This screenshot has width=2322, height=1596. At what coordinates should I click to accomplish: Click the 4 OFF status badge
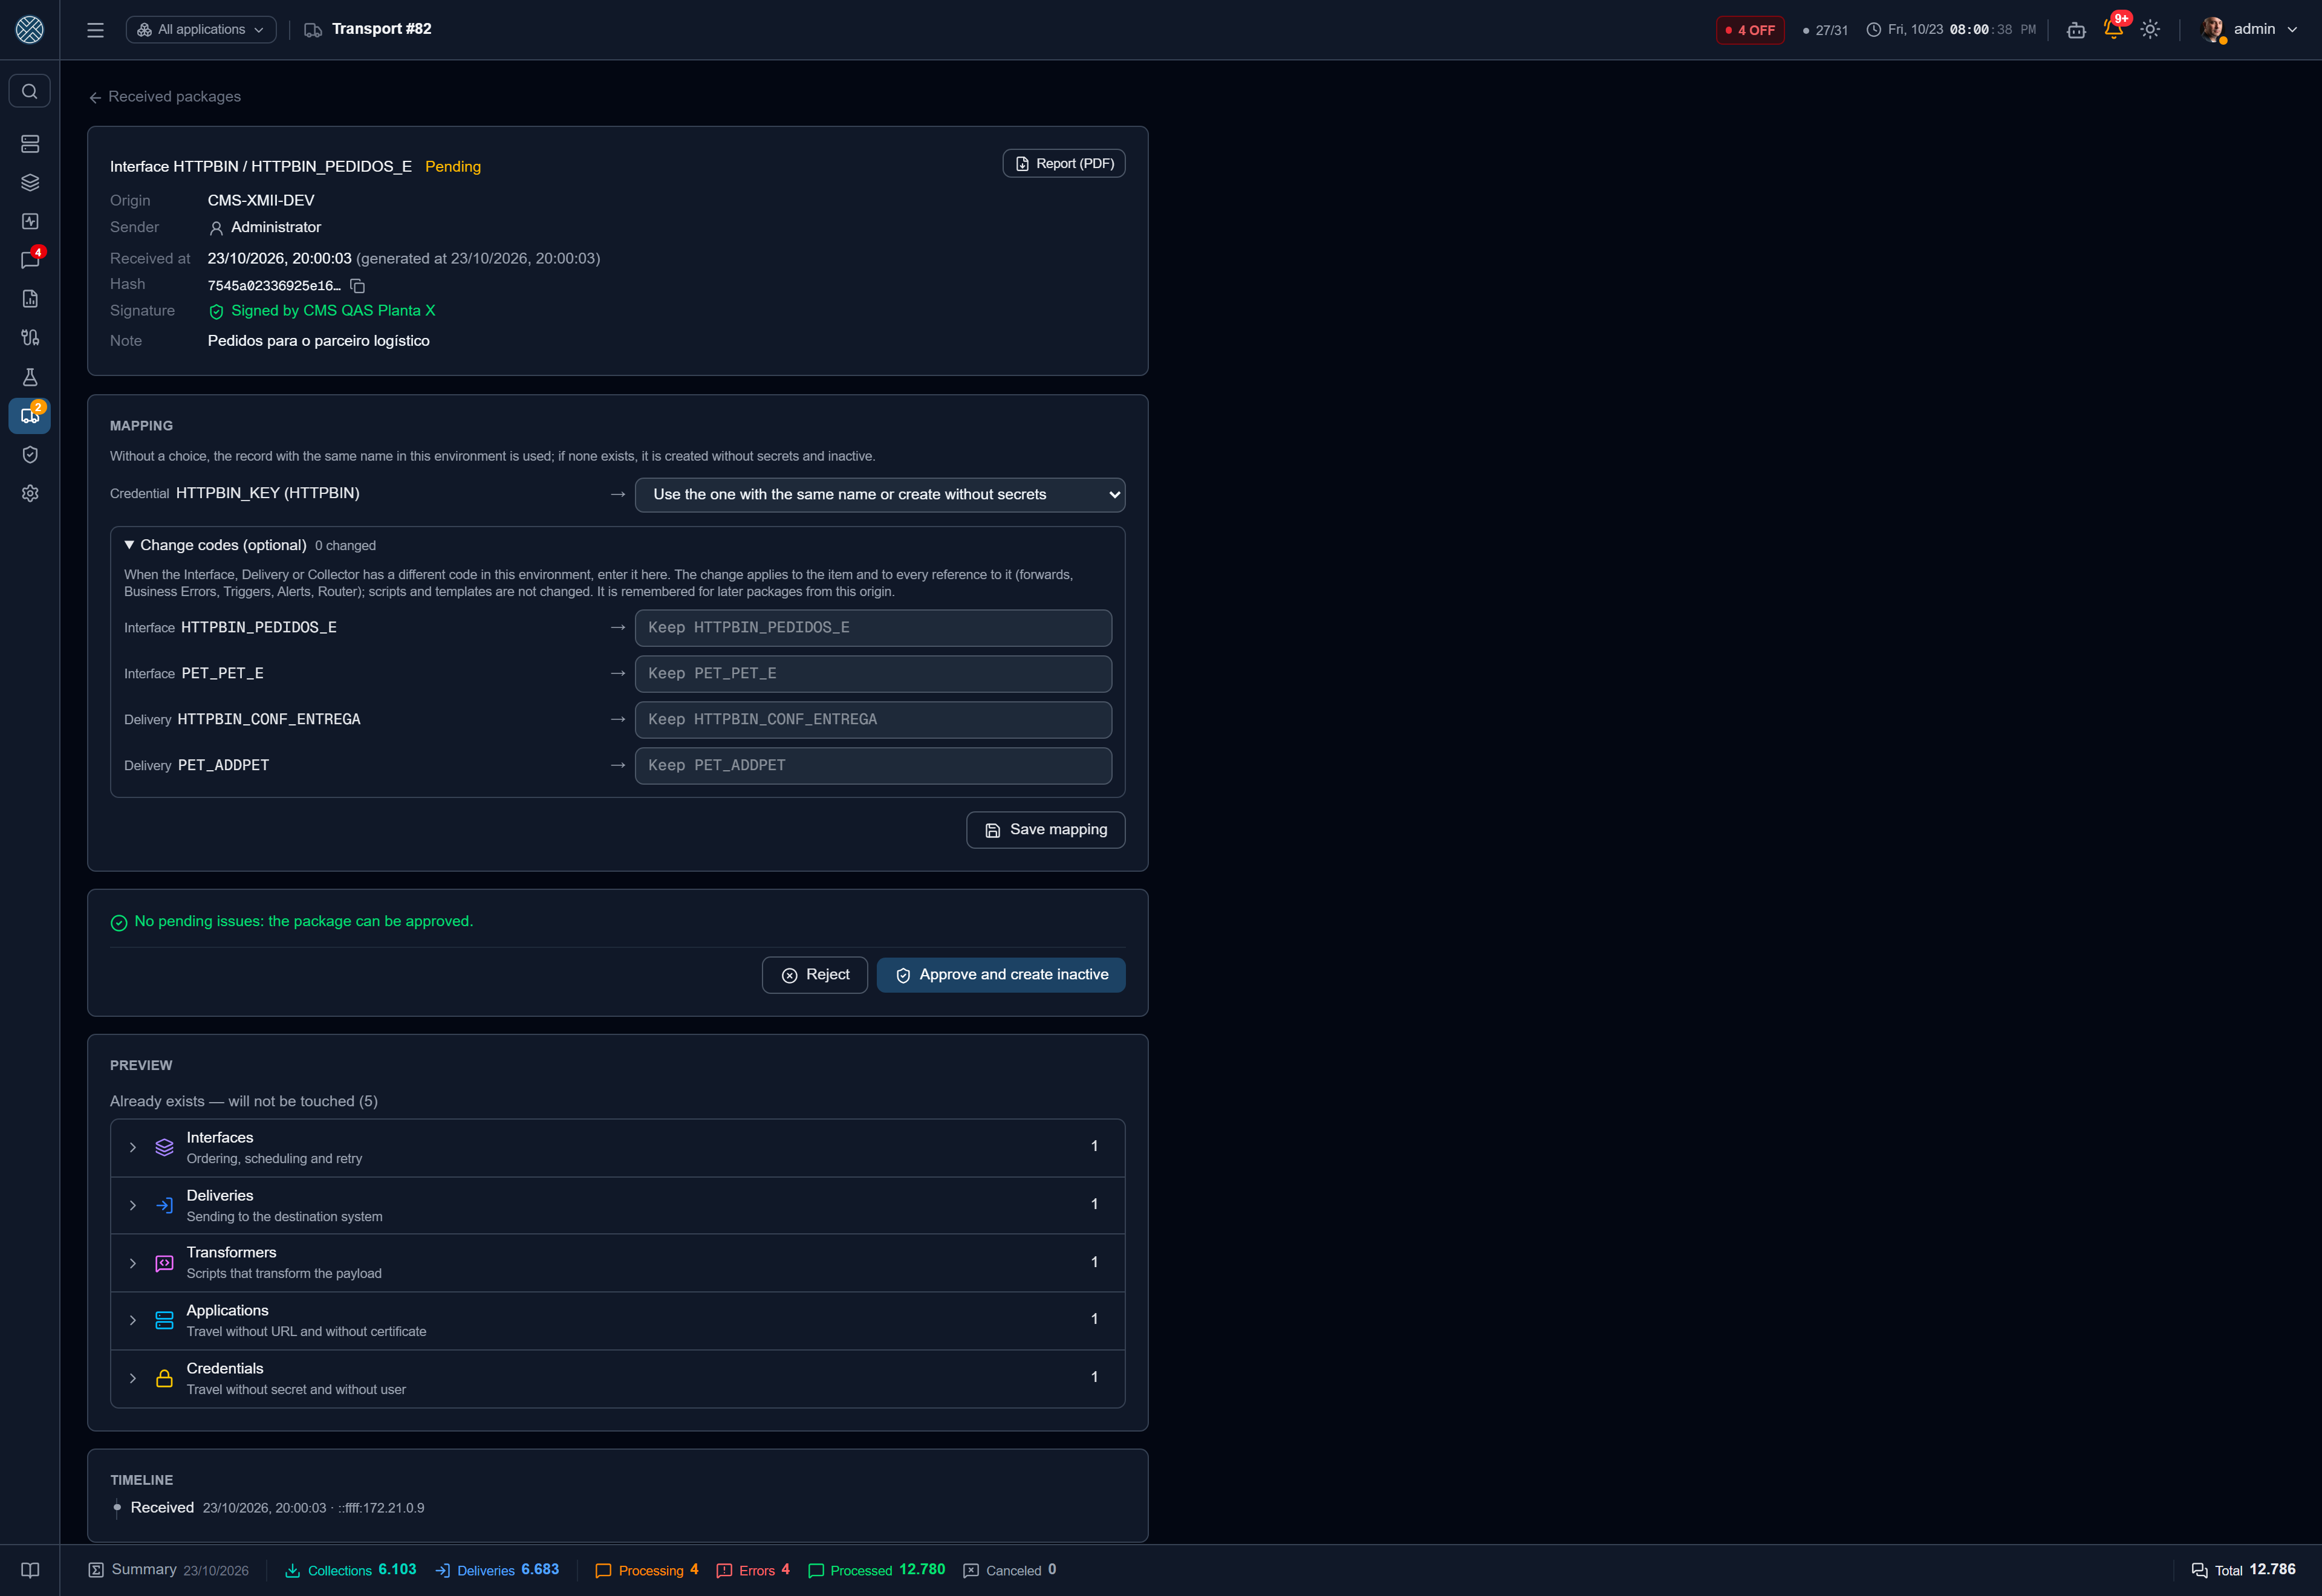click(x=1750, y=30)
